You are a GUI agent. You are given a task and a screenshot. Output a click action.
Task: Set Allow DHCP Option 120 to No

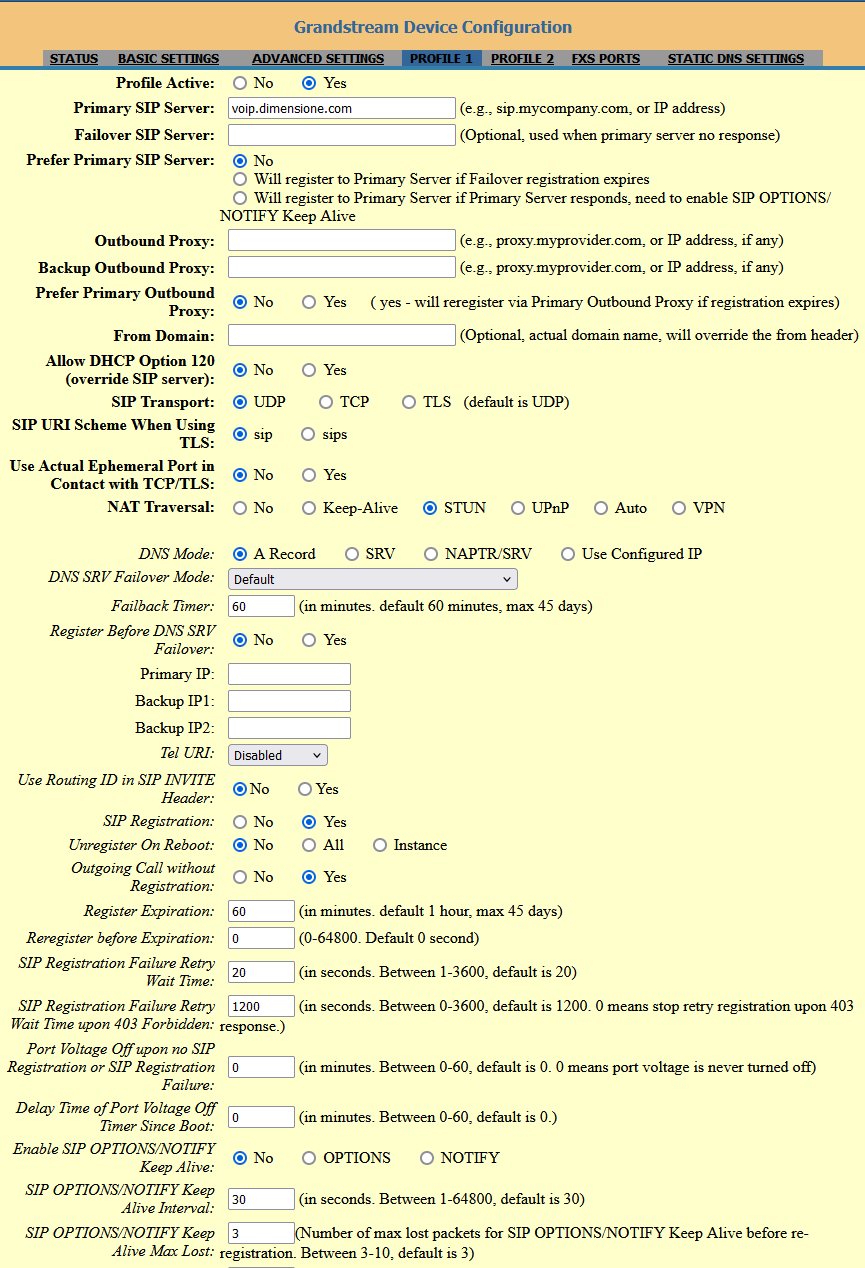(x=240, y=370)
